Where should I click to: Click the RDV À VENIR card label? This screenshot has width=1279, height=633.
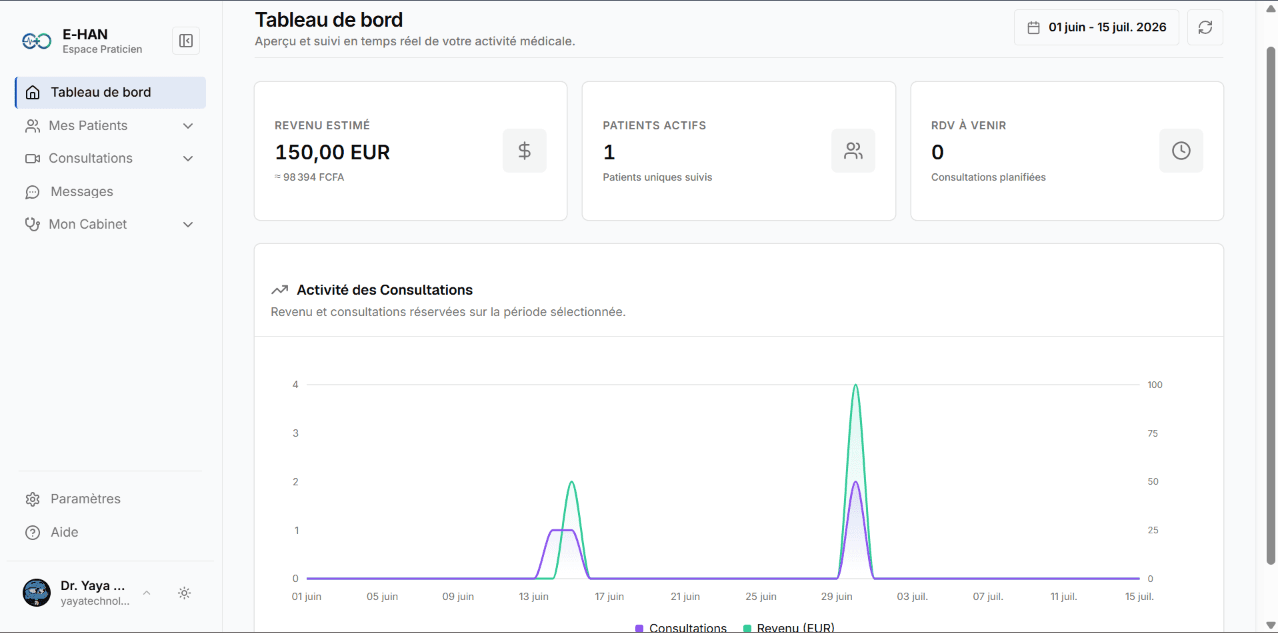click(969, 126)
